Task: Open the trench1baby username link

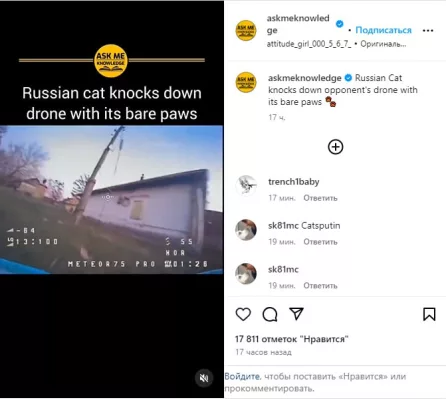Action: pyautogui.click(x=294, y=182)
